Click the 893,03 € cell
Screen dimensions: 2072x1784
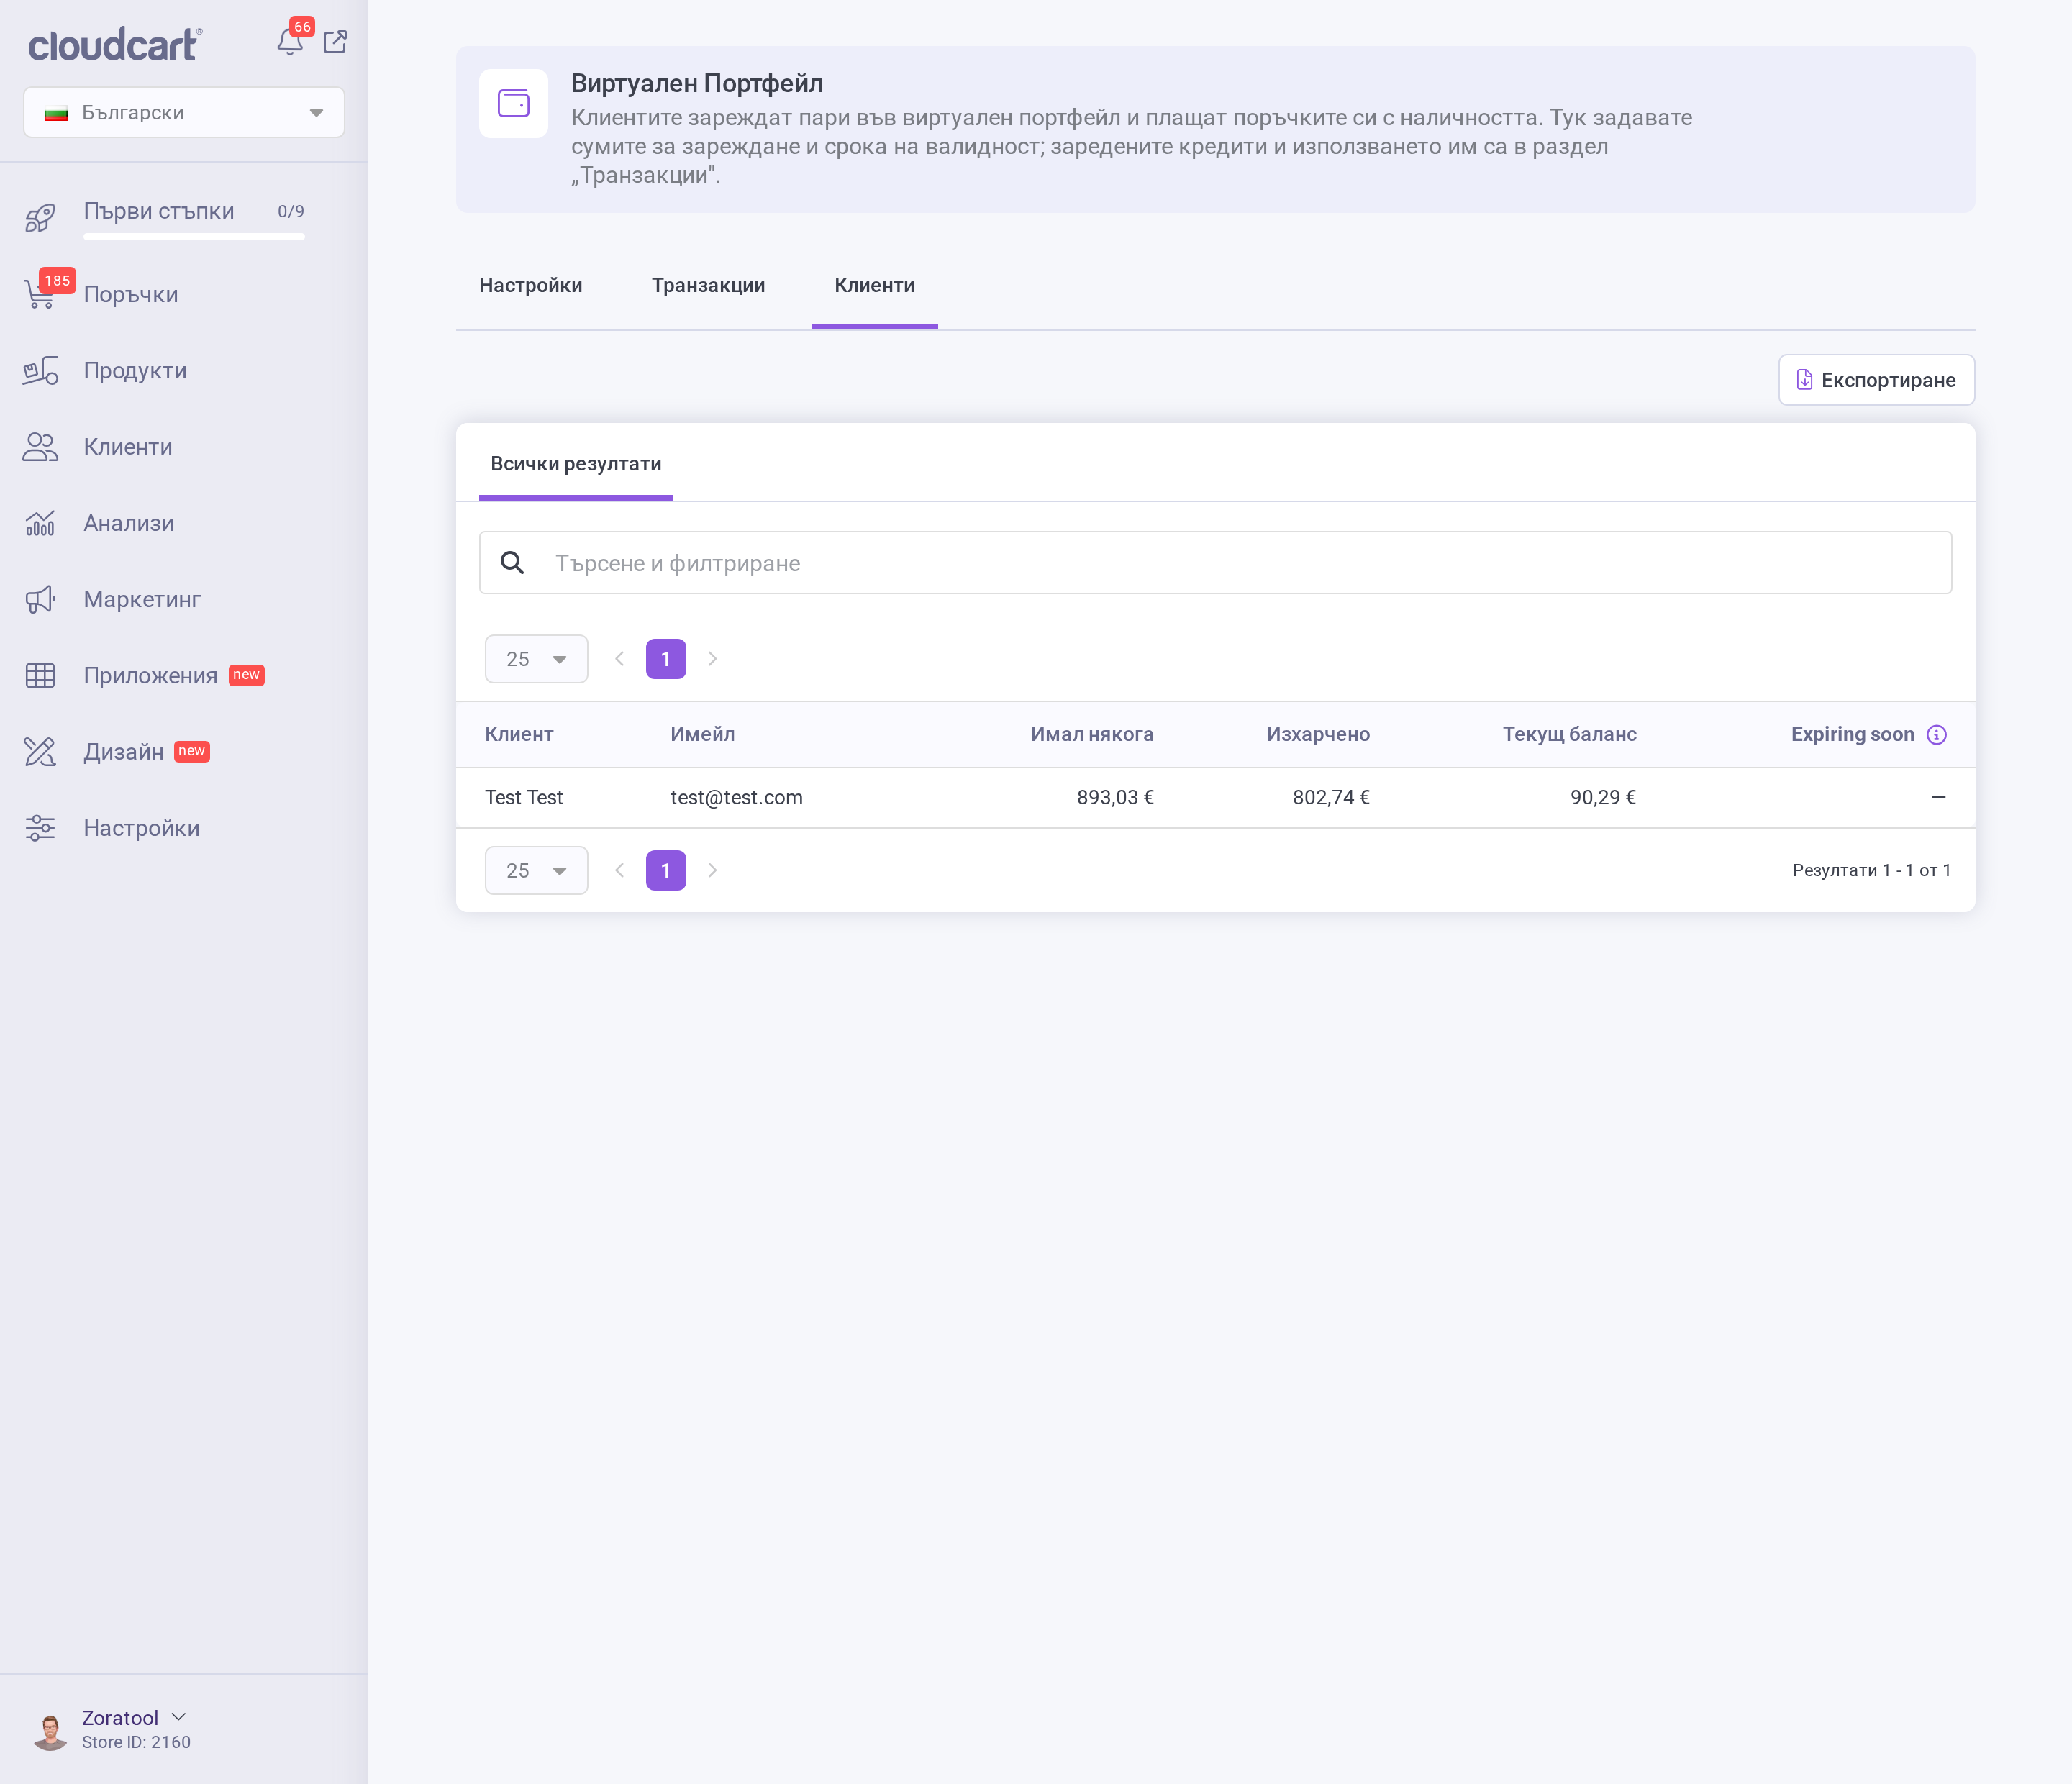coord(1115,798)
